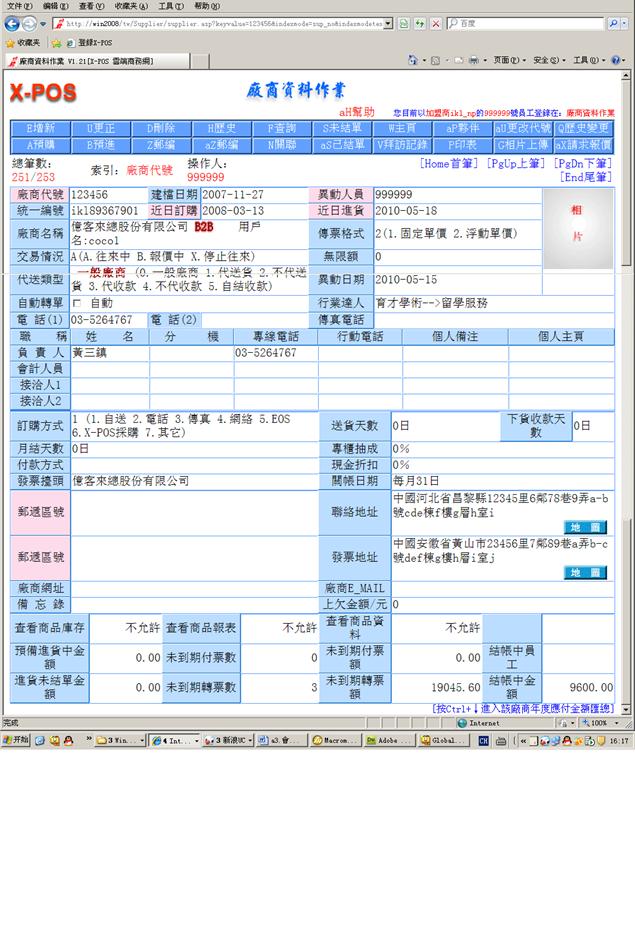This screenshot has height=930, width=635.
Task: Open Macromedia app from the taskbar
Action: (x=335, y=741)
